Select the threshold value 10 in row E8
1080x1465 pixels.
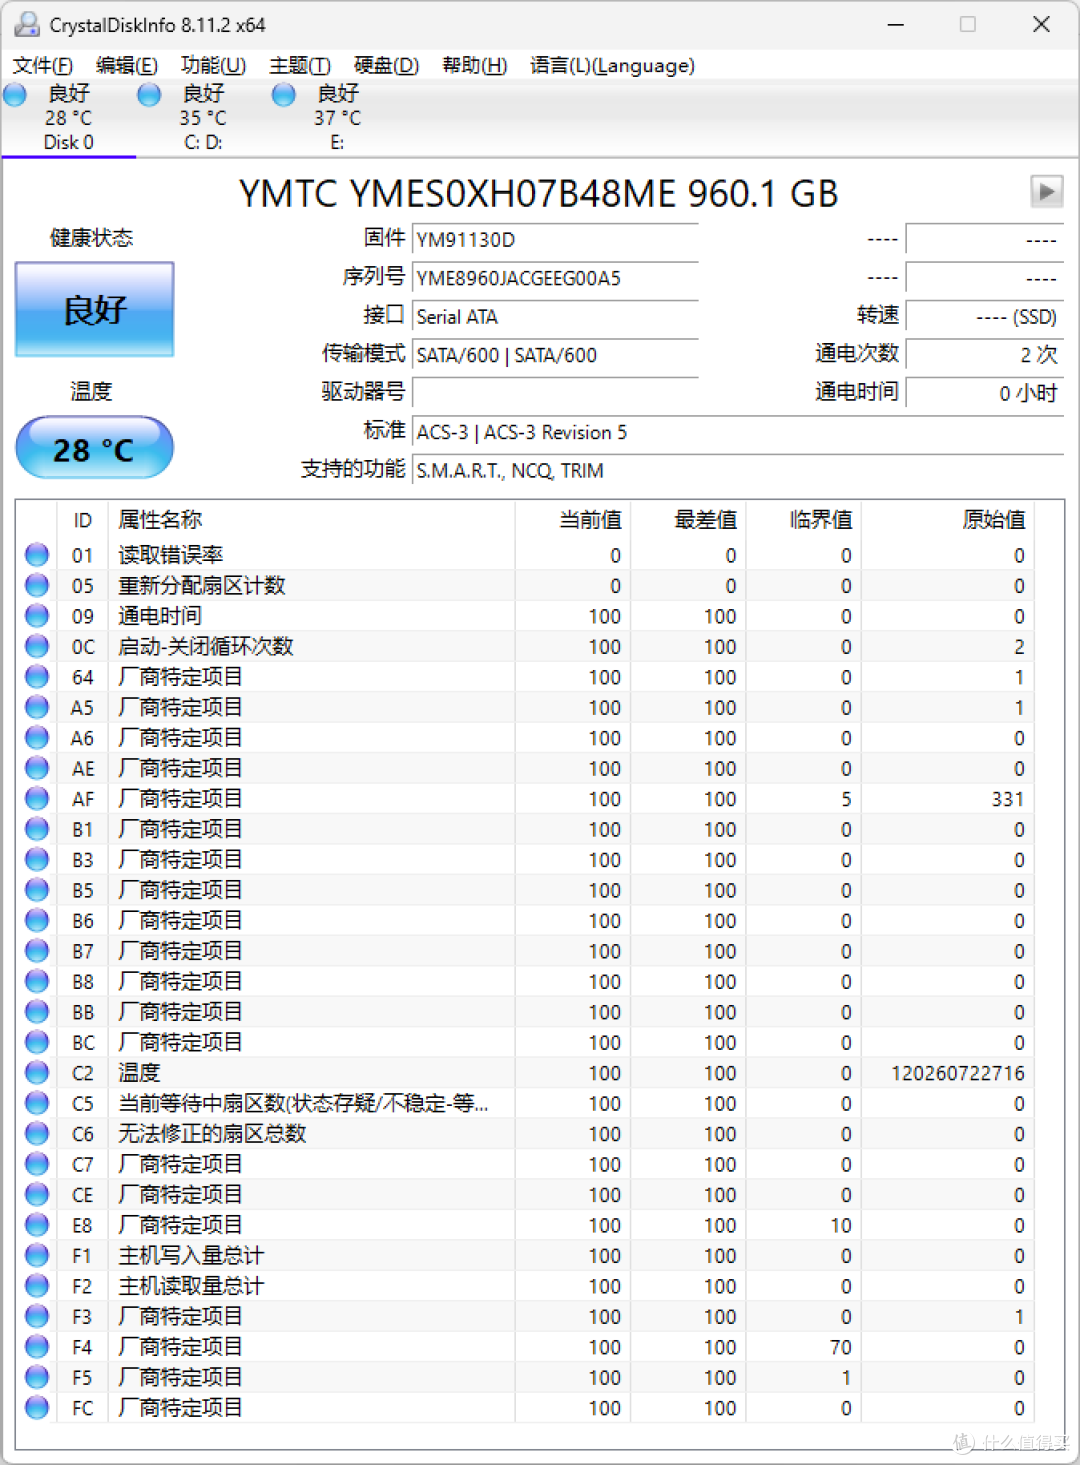click(x=841, y=1225)
